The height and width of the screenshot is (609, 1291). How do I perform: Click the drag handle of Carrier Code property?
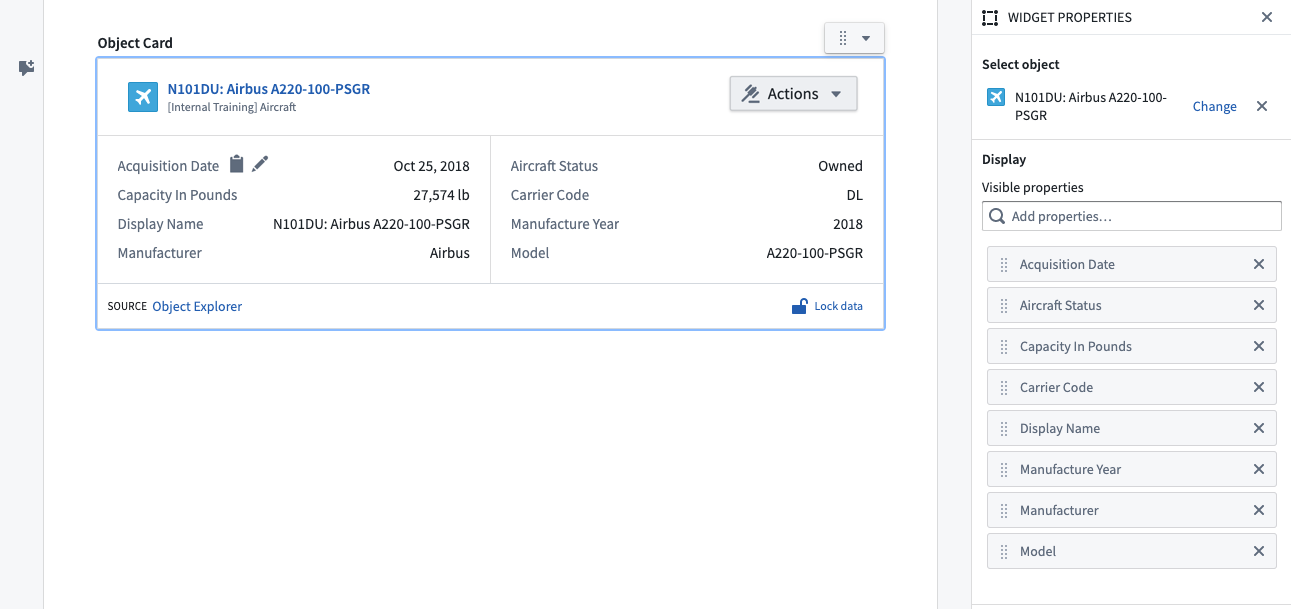(x=1004, y=388)
